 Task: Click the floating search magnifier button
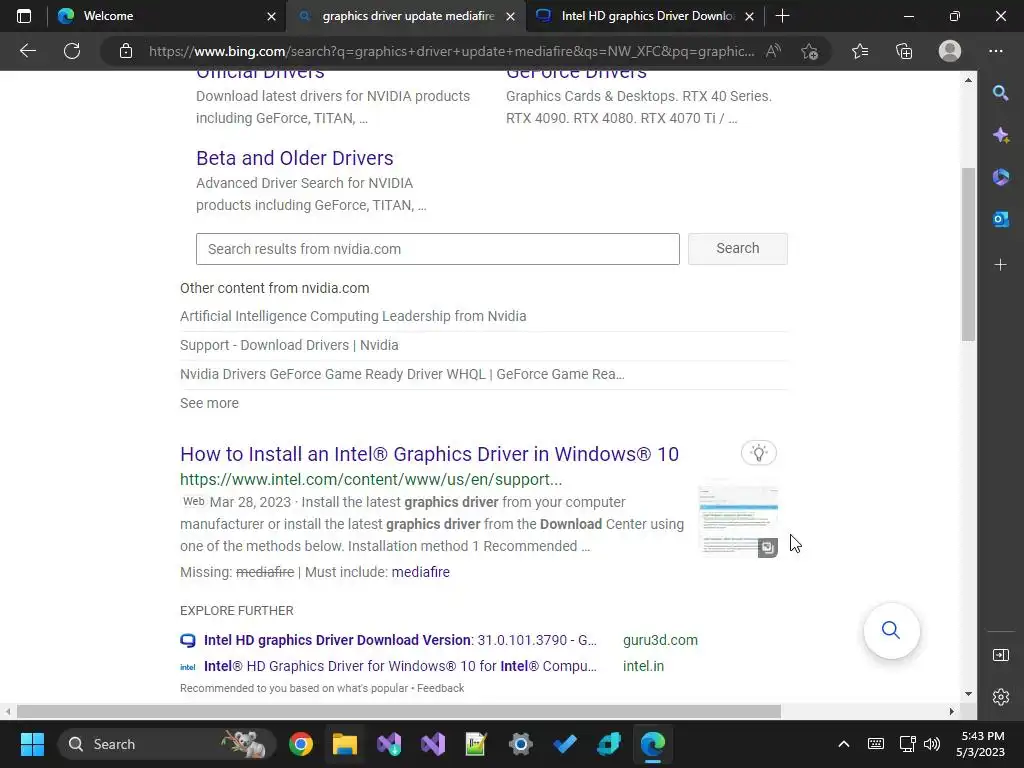(891, 630)
